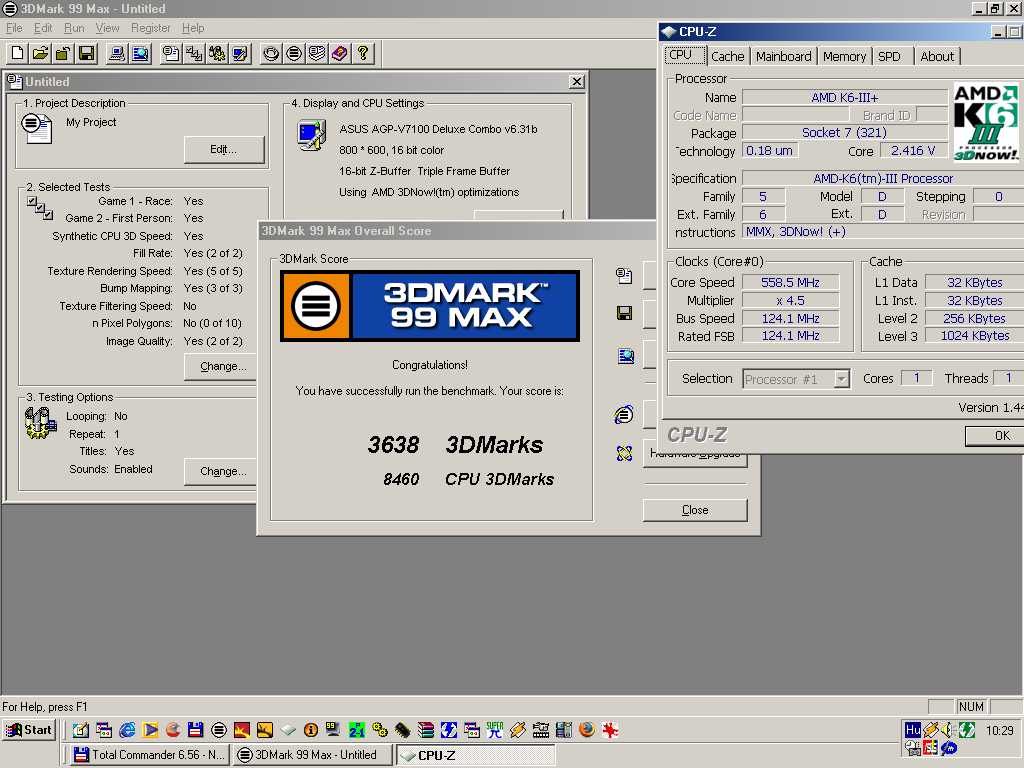Click the NUM lock status bar indicator

tap(971, 707)
